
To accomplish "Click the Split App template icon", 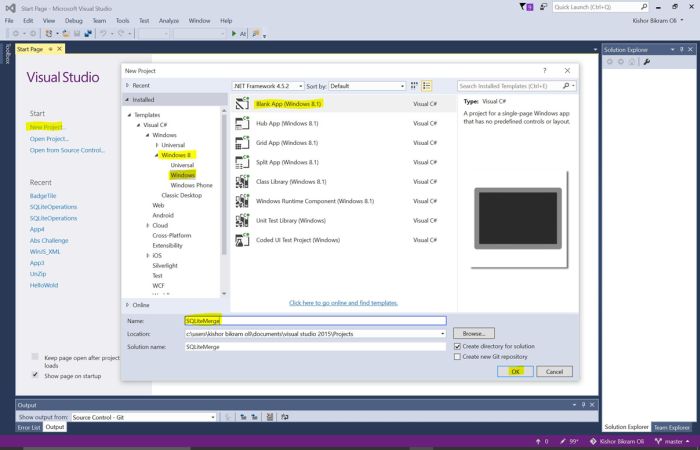I will pos(242,162).
